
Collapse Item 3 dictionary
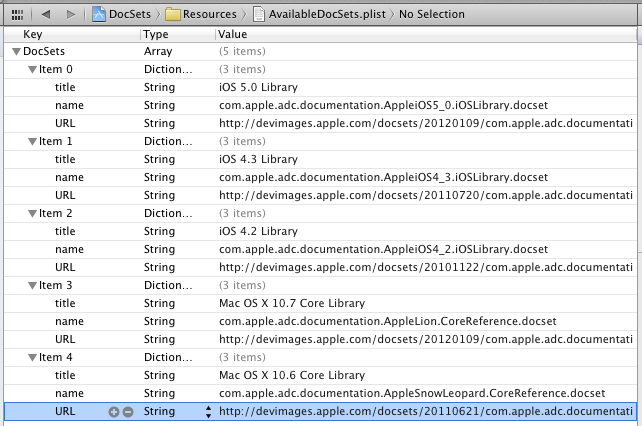pyautogui.click(x=32, y=285)
